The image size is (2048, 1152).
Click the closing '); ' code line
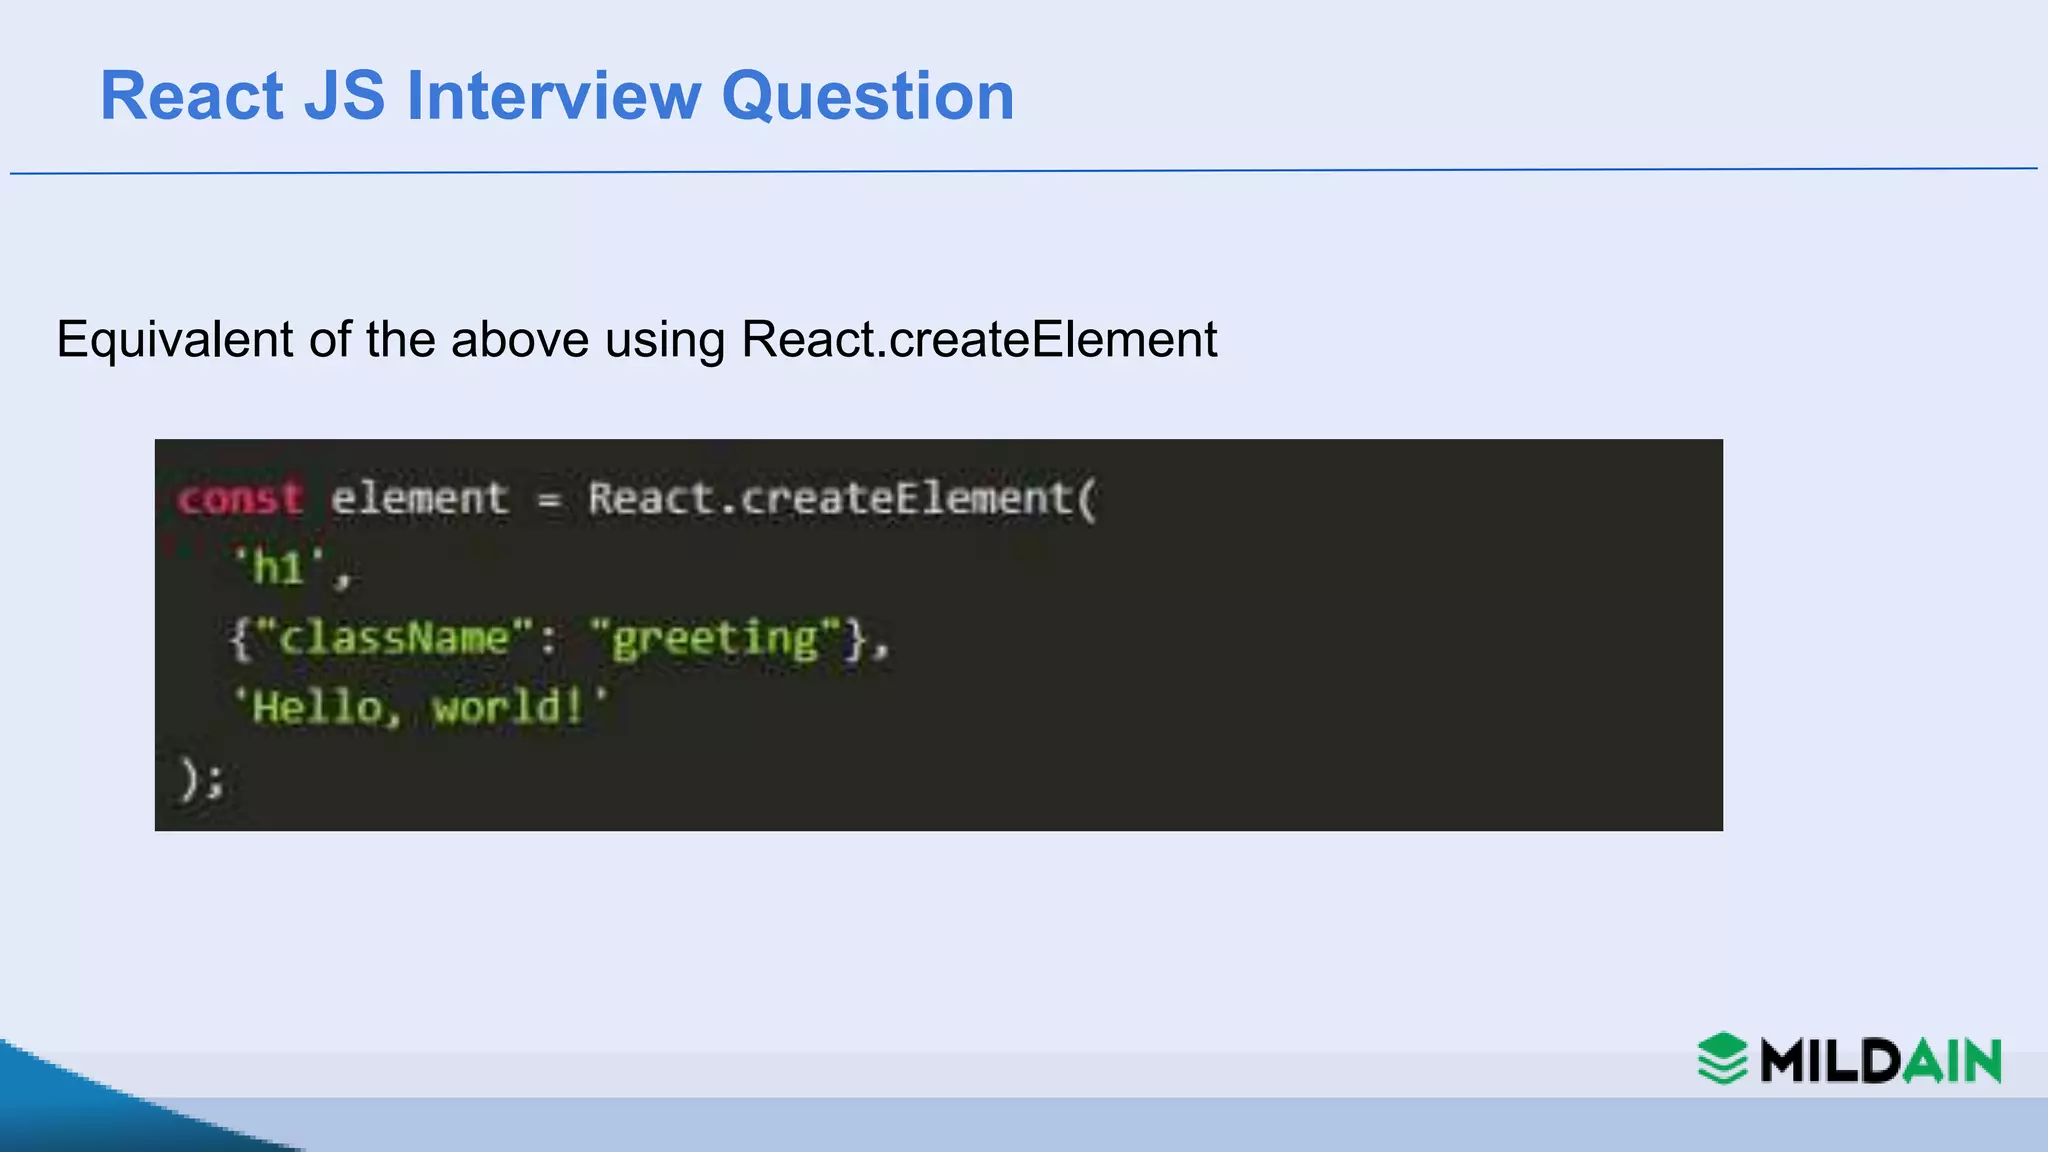pos(201,779)
